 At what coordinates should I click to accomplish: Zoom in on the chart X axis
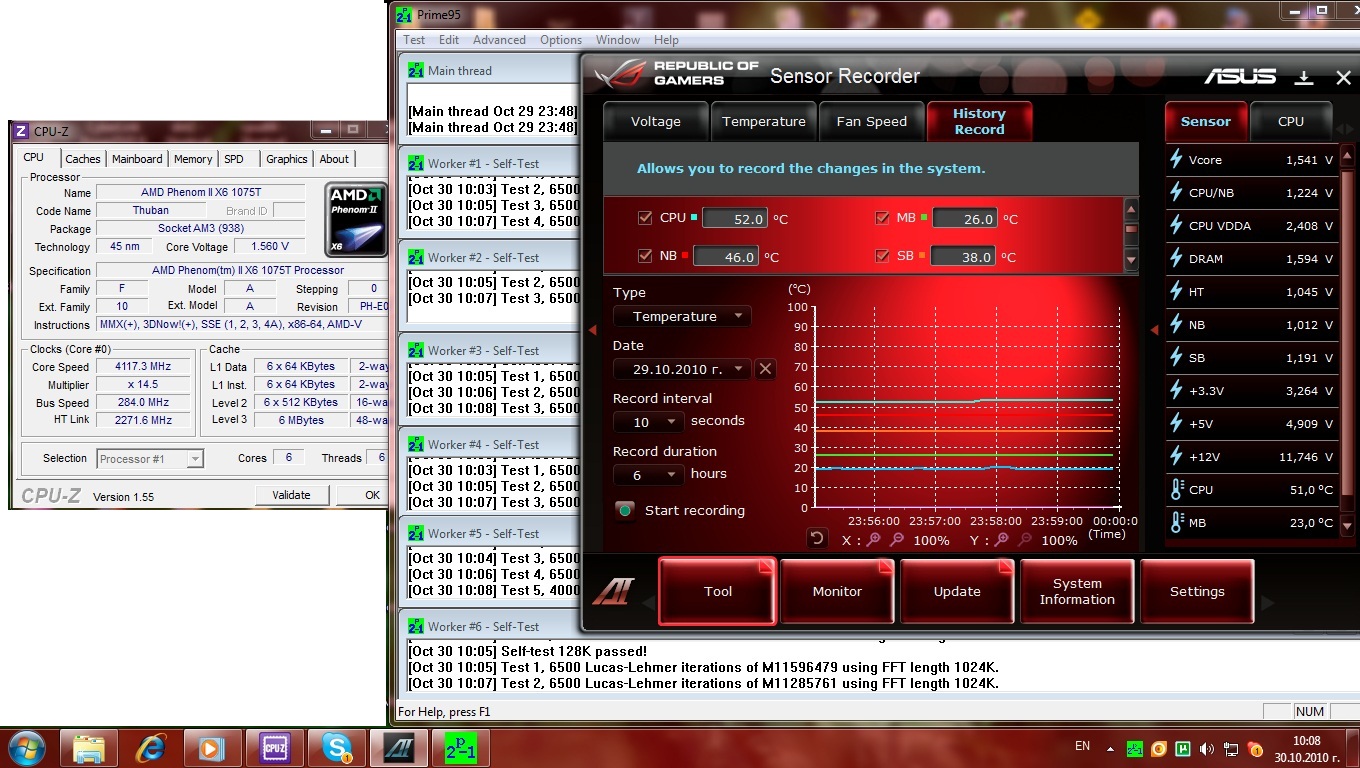pos(874,540)
